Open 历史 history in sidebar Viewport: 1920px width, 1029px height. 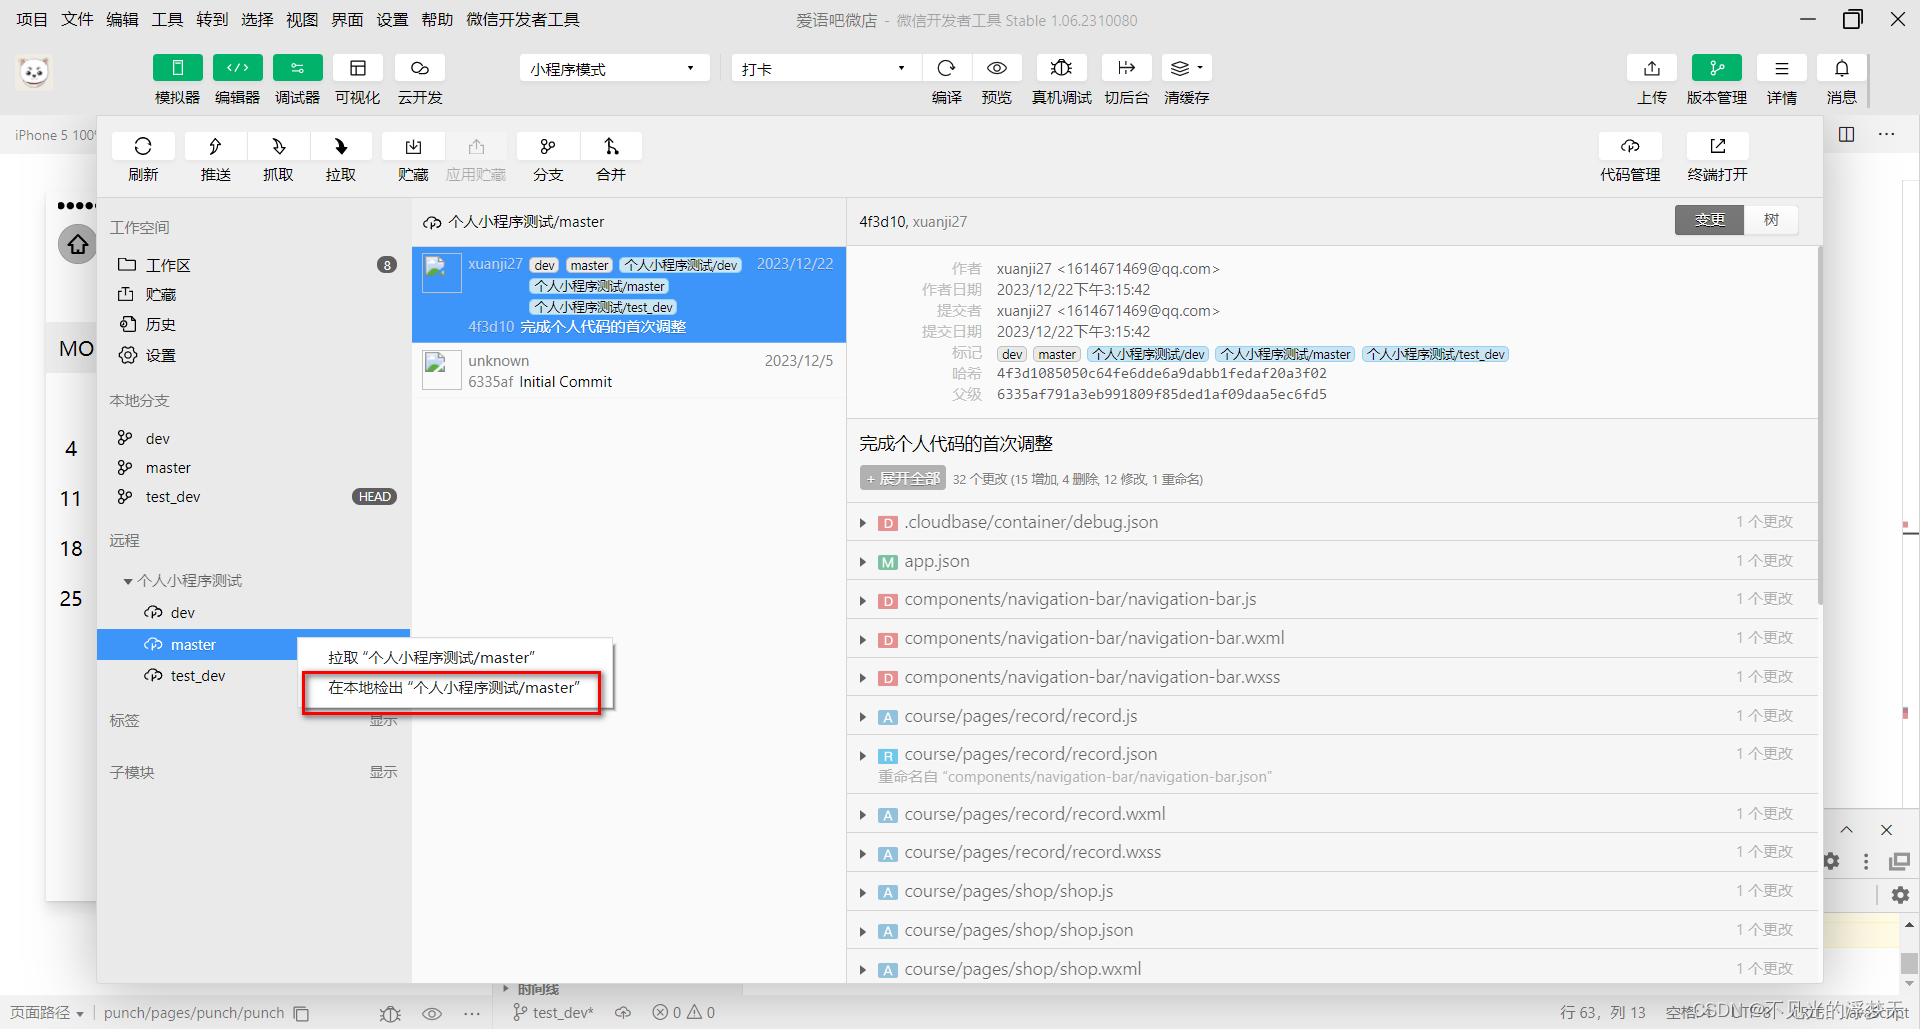(x=254, y=325)
